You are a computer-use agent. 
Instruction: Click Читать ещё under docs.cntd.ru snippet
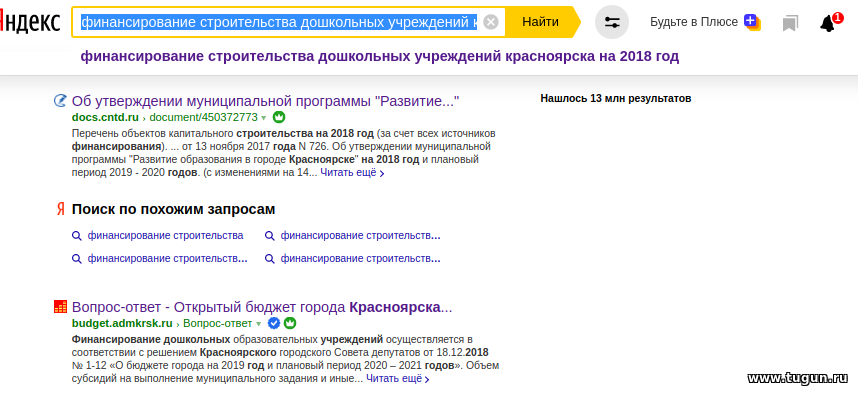point(352,173)
